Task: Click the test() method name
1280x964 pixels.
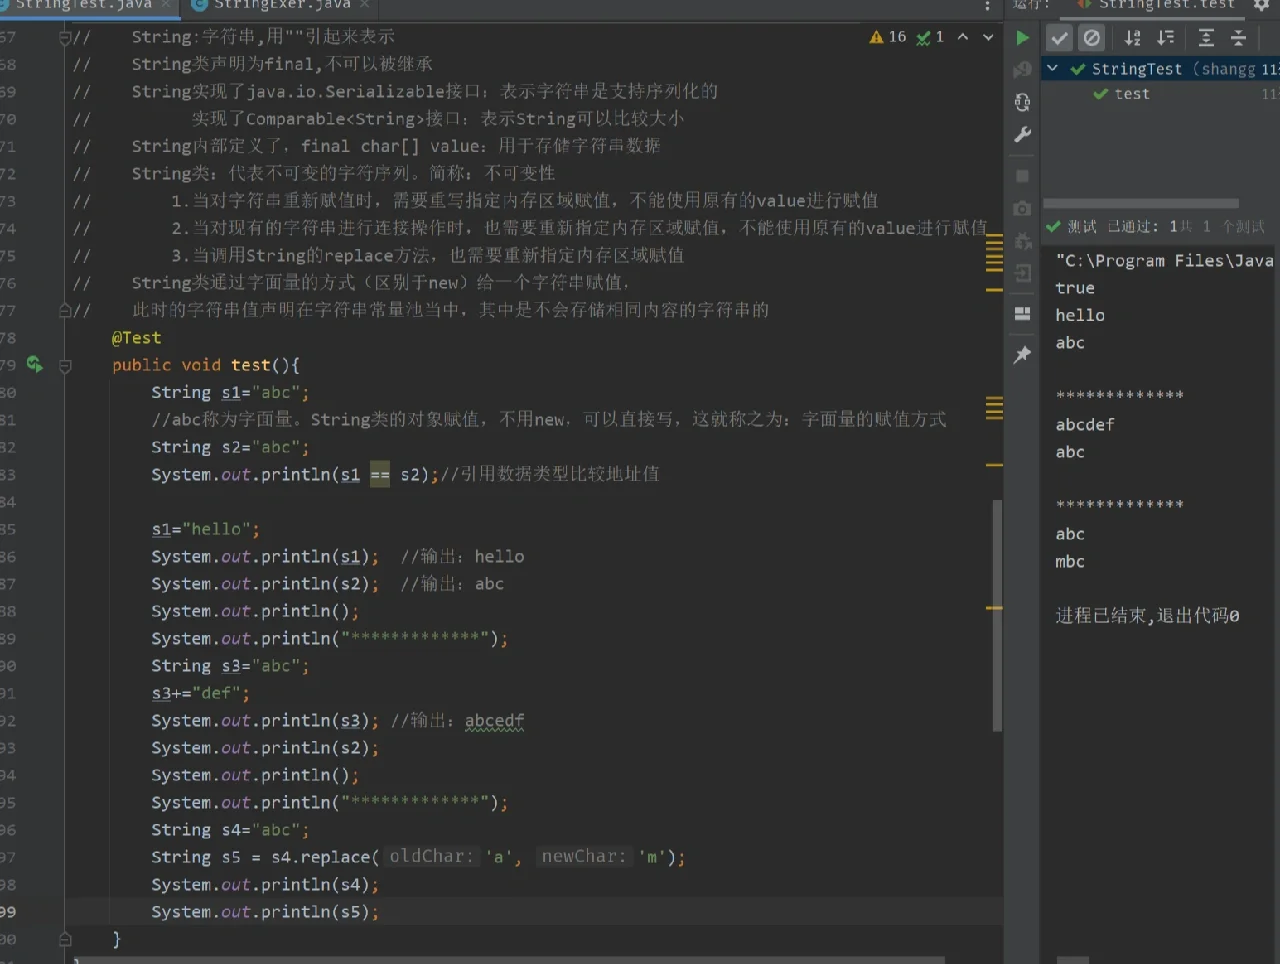Action: coord(250,365)
